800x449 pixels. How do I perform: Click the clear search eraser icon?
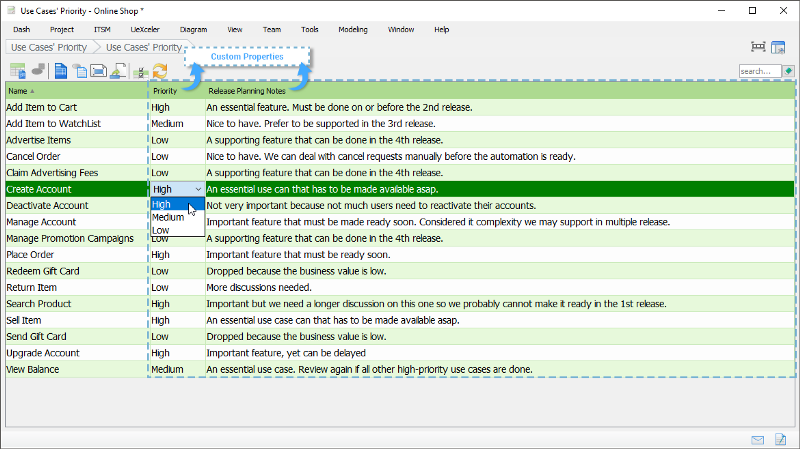[789, 71]
